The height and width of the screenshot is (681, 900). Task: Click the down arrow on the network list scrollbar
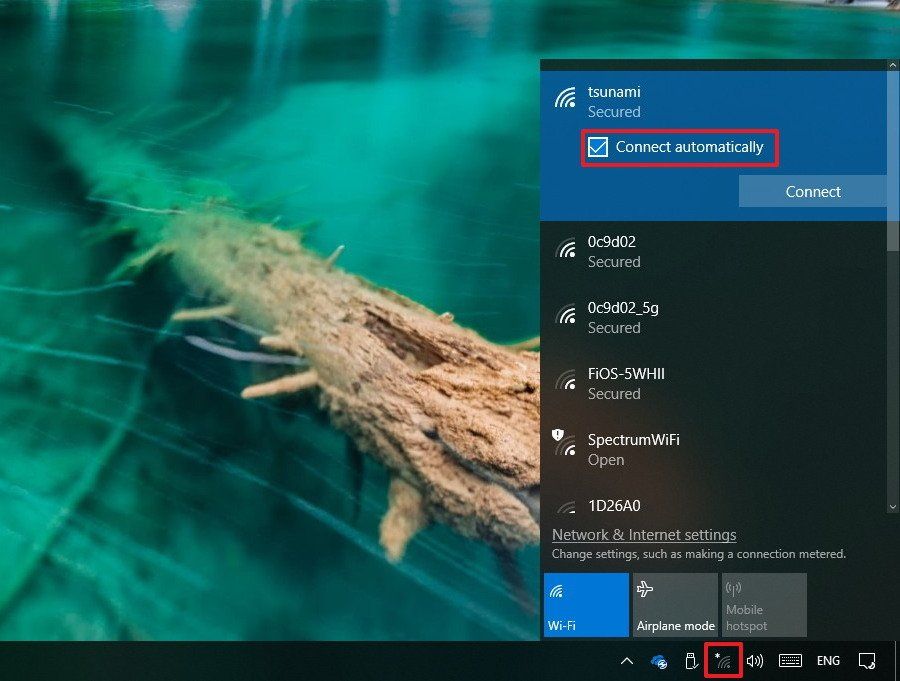point(893,506)
